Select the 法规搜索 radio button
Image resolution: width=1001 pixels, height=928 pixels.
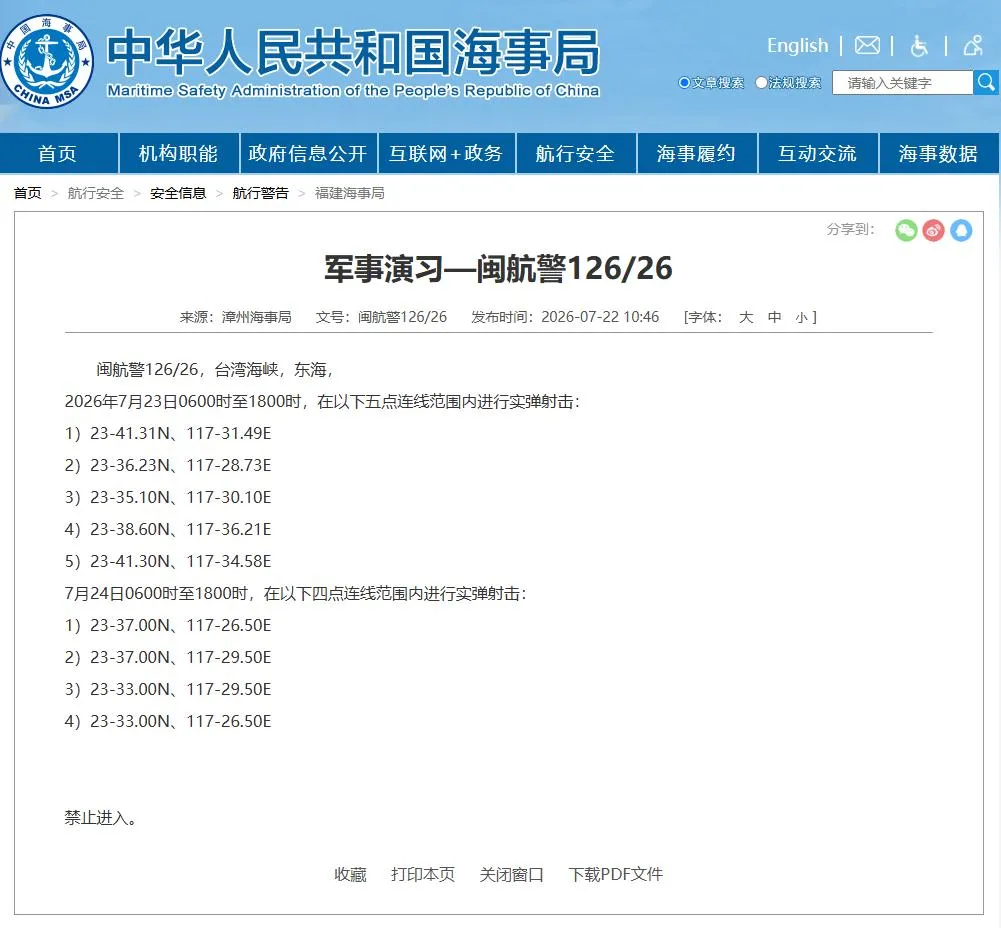pyautogui.click(x=761, y=82)
